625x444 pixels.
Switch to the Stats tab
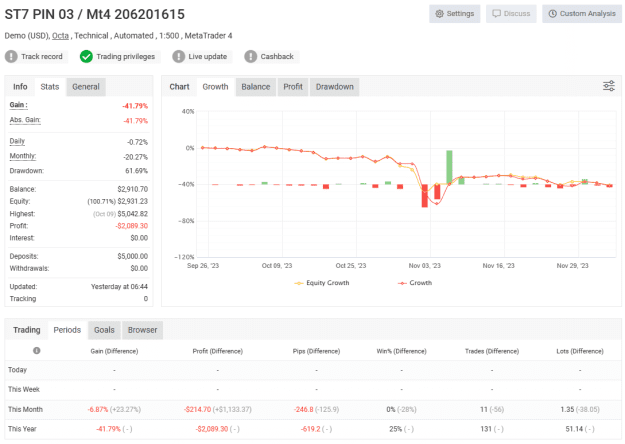click(x=50, y=86)
